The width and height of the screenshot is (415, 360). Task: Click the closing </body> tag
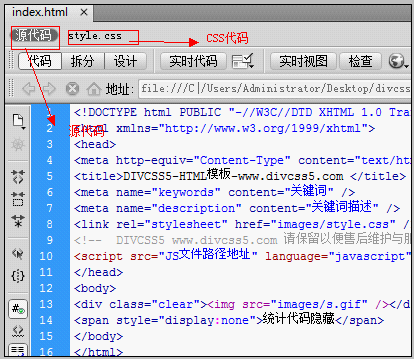pos(98,336)
